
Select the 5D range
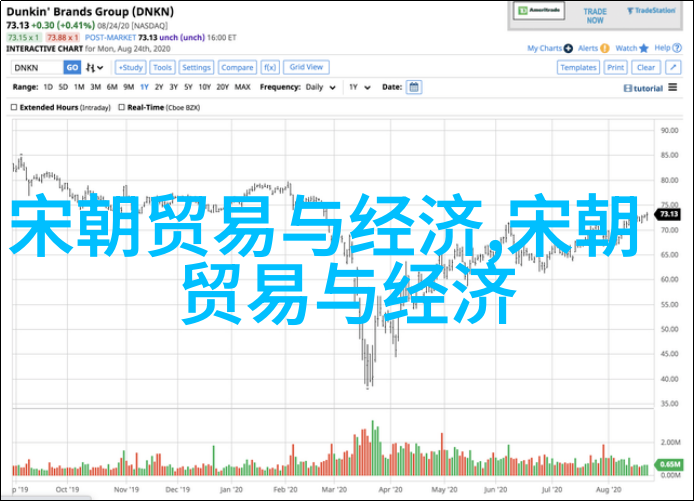[x=63, y=87]
